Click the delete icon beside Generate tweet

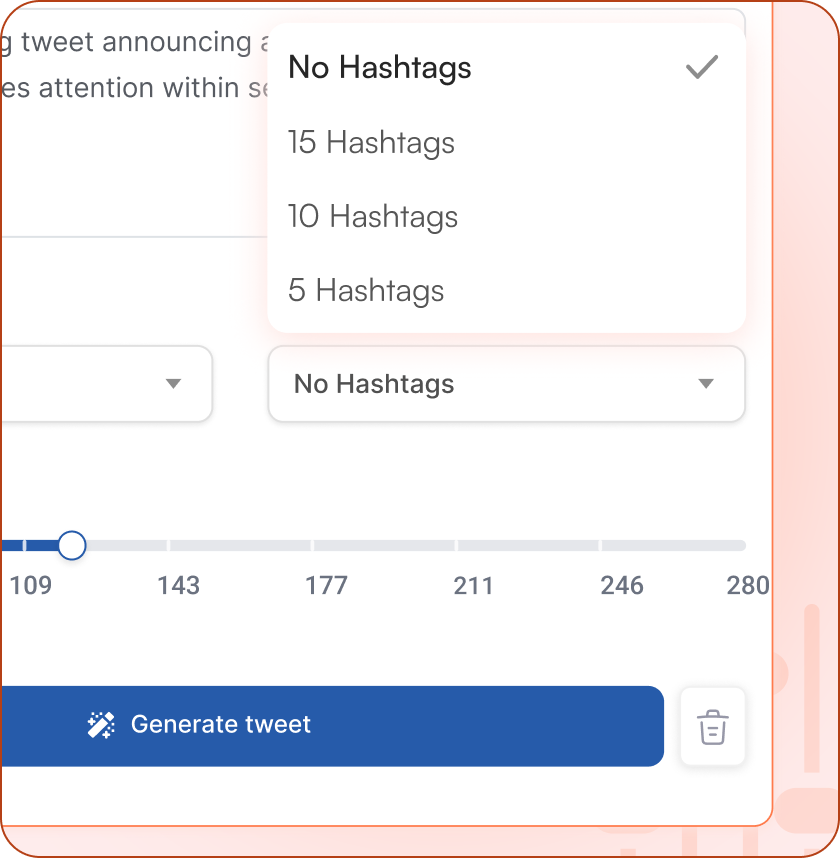tap(712, 727)
